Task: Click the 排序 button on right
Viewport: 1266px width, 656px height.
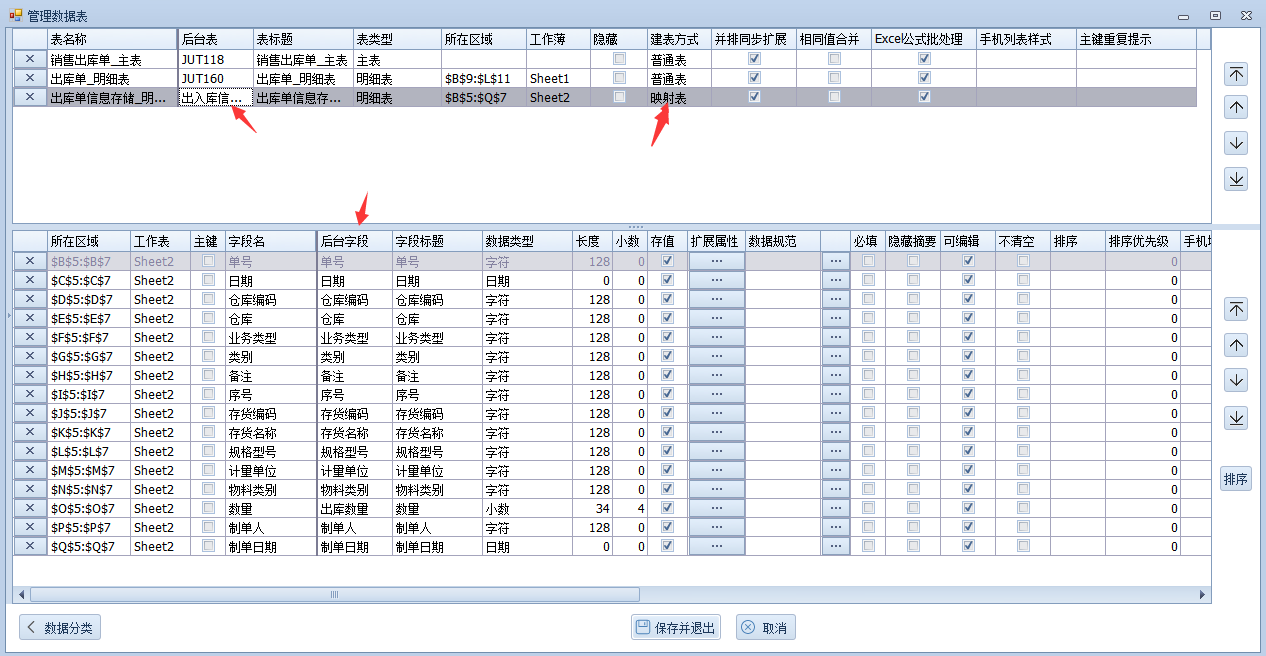Action: coord(1236,479)
